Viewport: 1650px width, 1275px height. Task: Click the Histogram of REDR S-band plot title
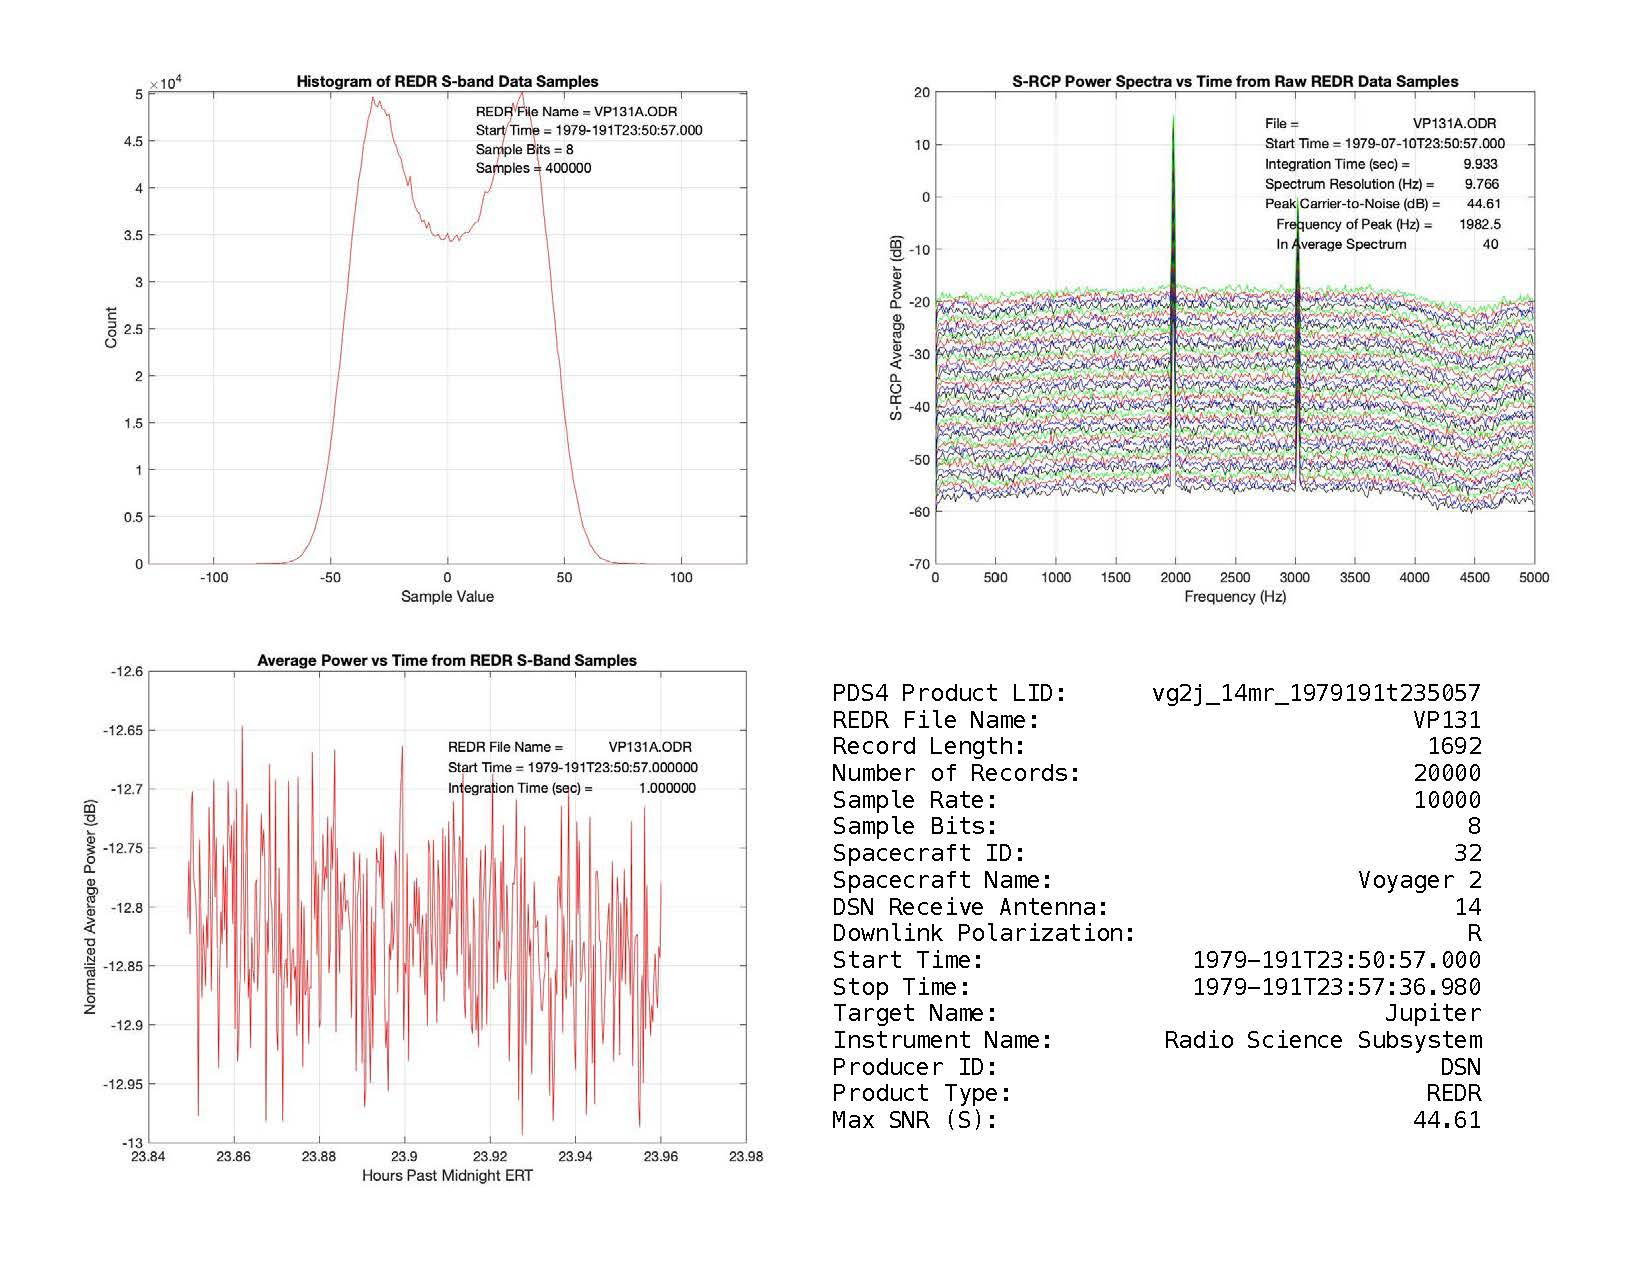[x=447, y=82]
